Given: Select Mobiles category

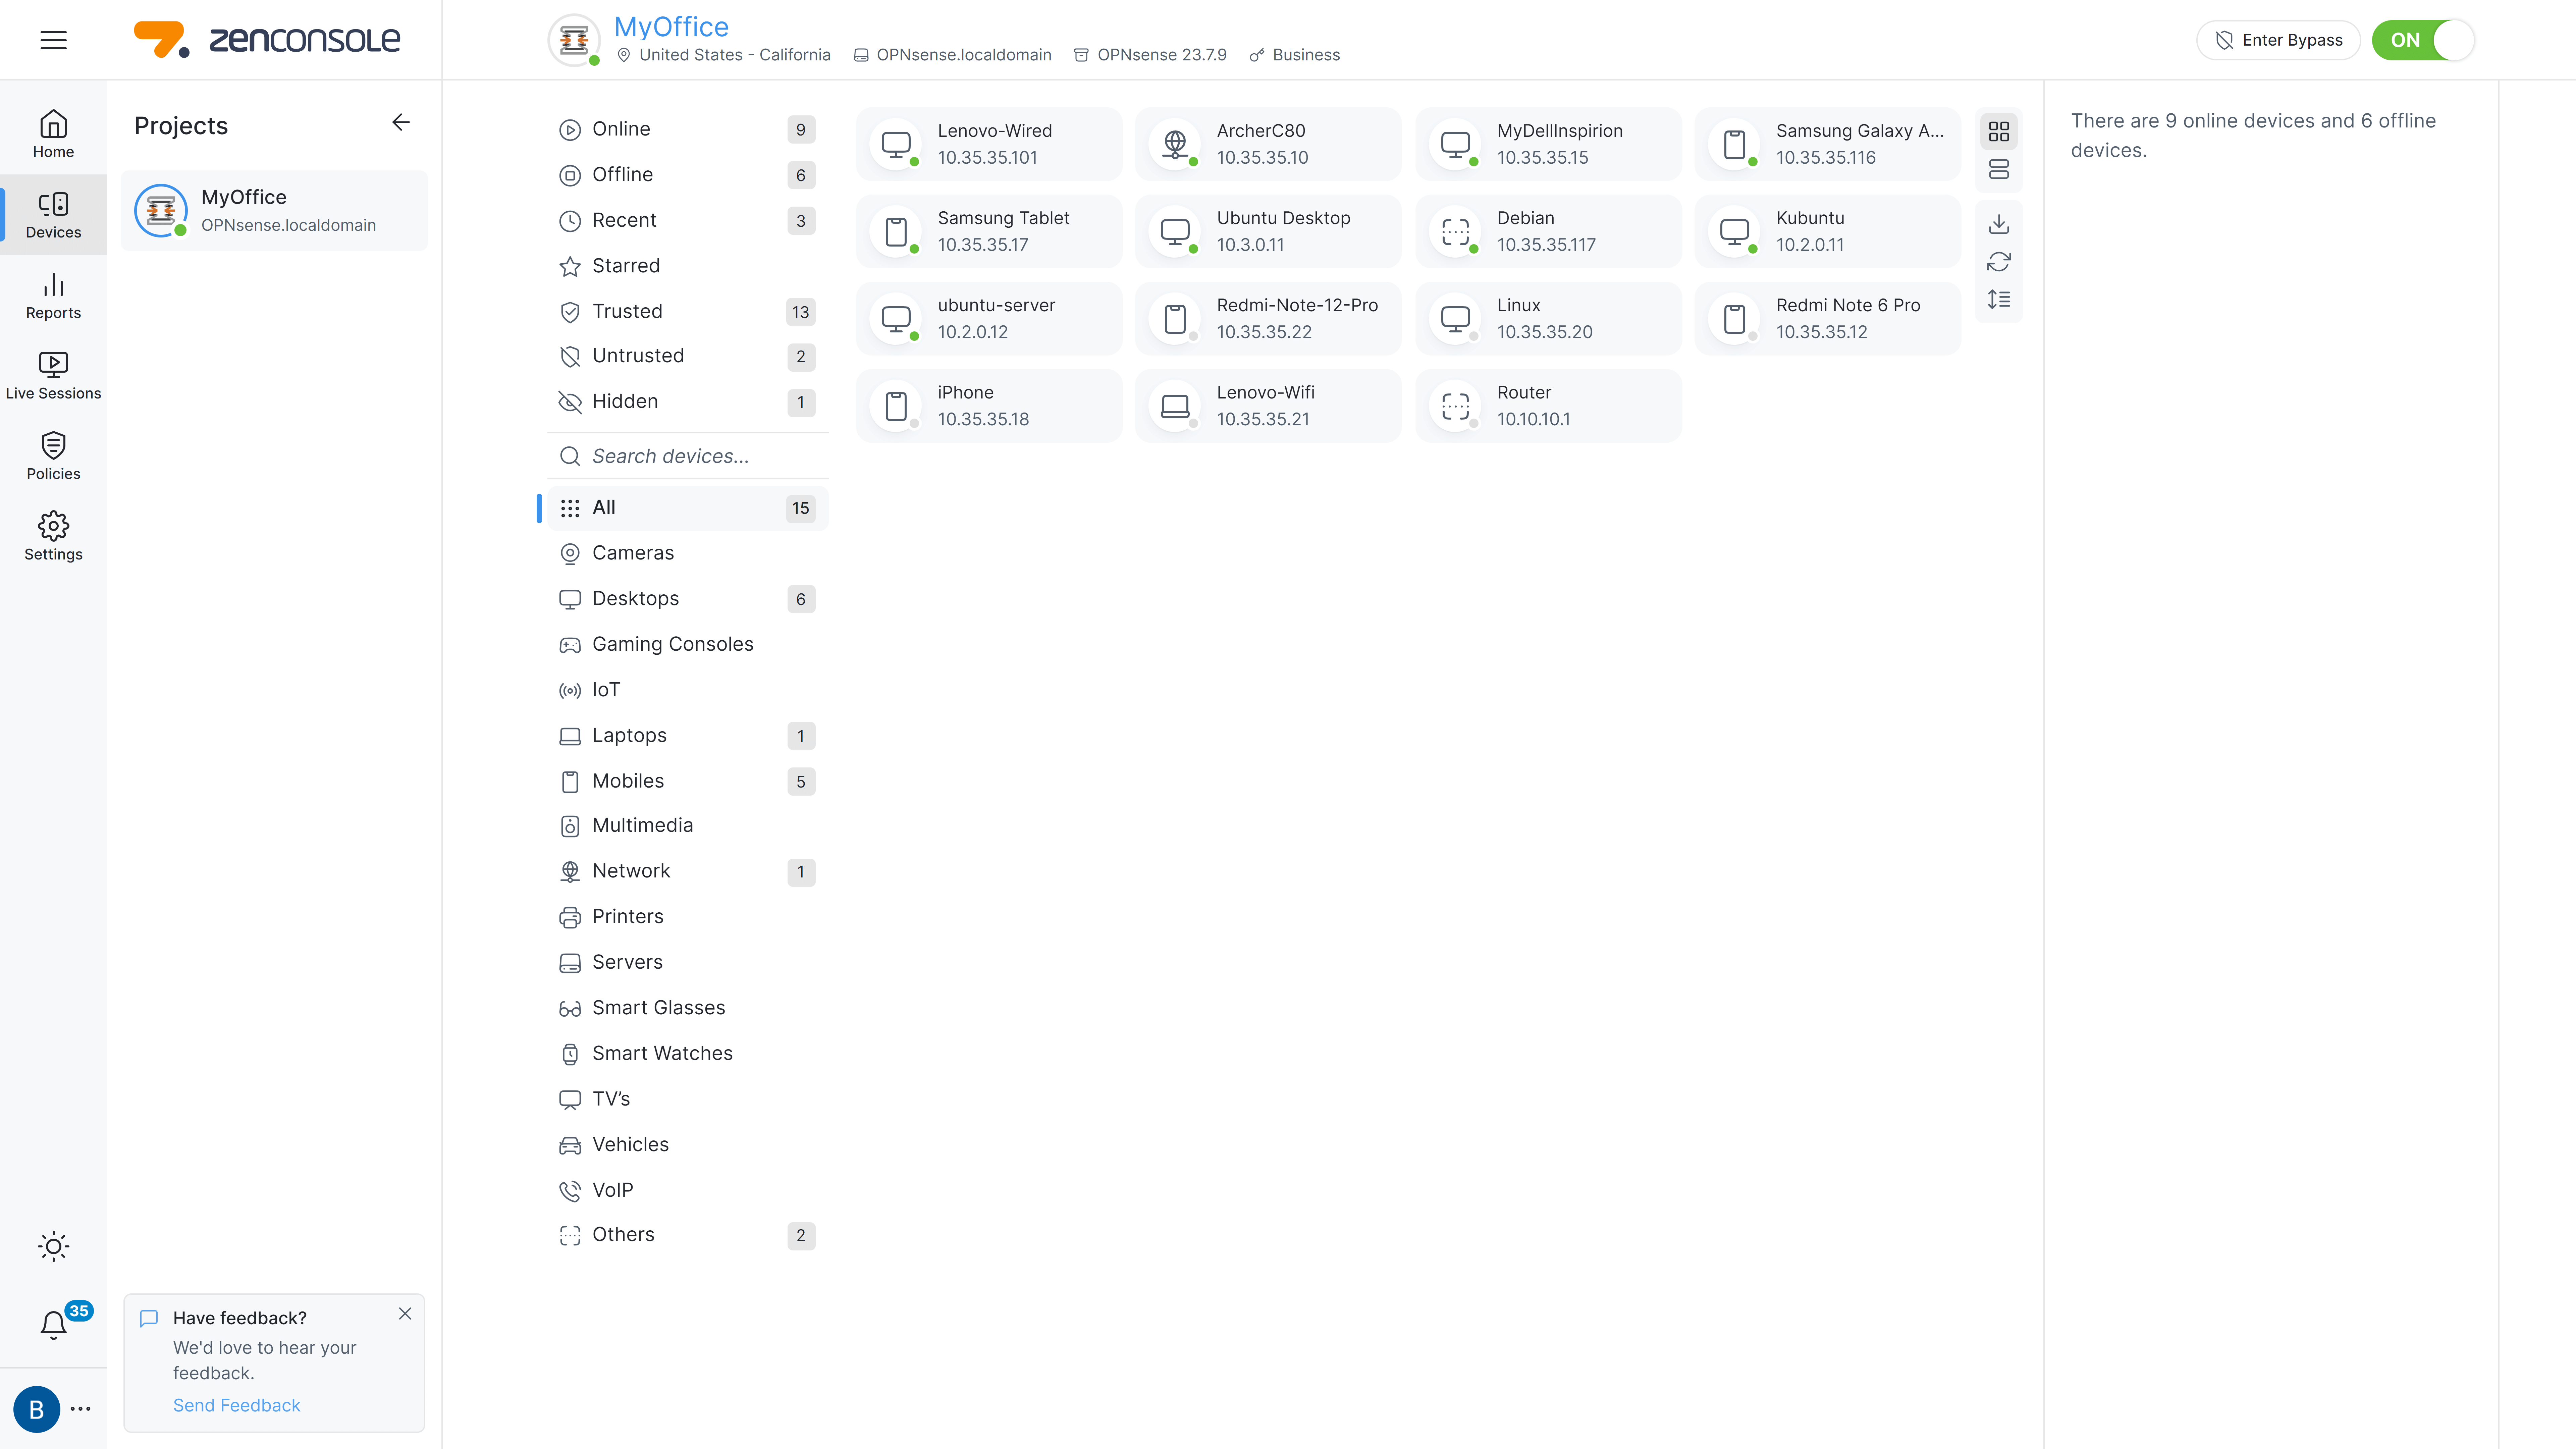Looking at the screenshot, I should [x=688, y=781].
